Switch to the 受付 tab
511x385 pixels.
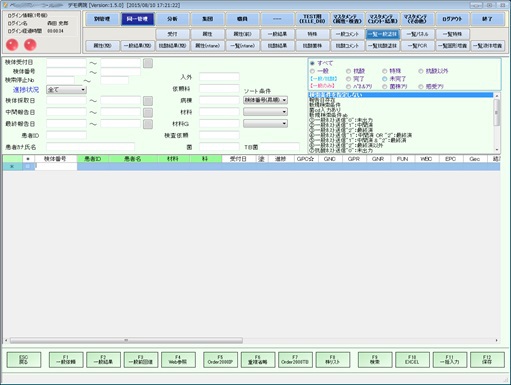[x=172, y=34]
